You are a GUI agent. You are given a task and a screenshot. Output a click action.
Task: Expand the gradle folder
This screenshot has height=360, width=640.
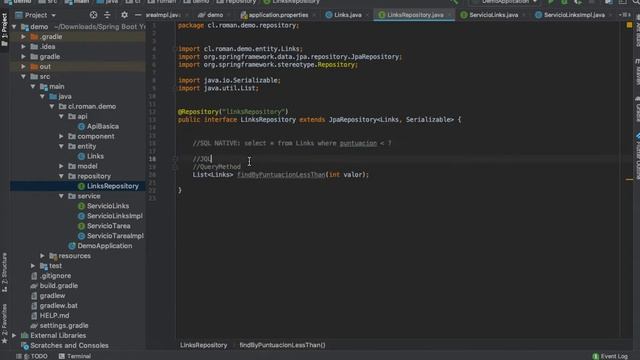[x=23, y=57]
